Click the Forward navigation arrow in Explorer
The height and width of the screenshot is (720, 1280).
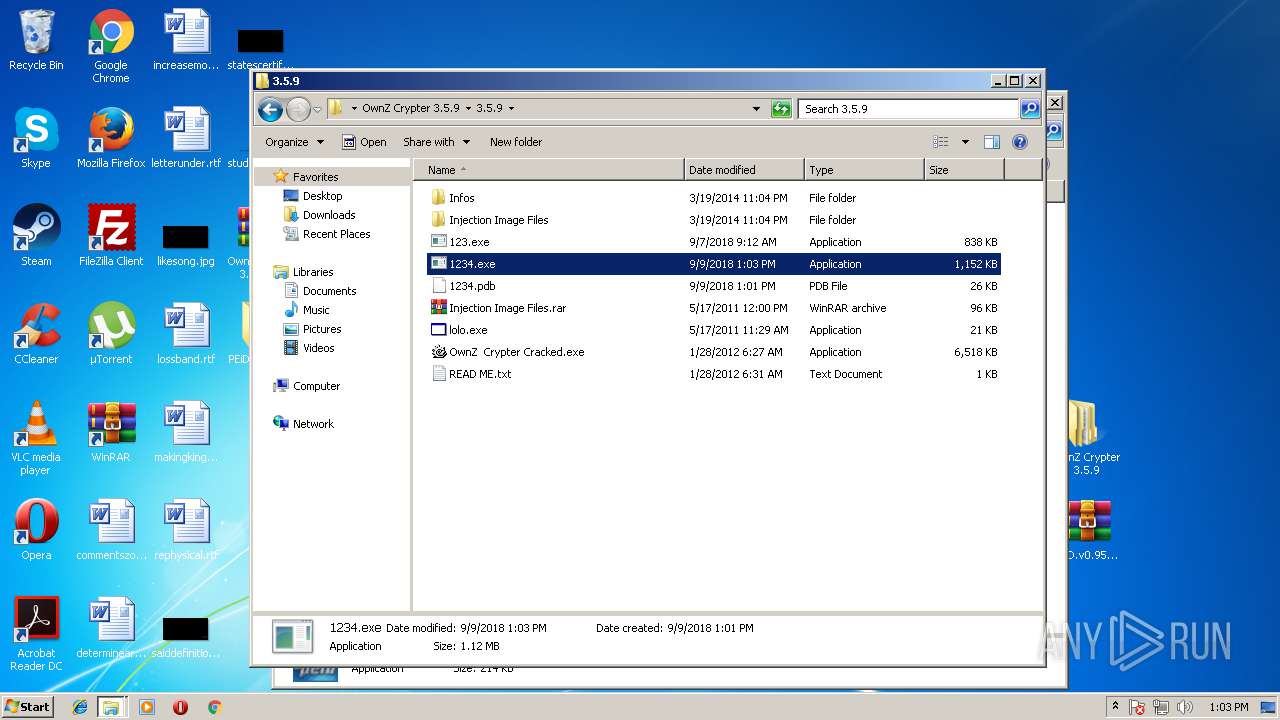click(x=298, y=109)
